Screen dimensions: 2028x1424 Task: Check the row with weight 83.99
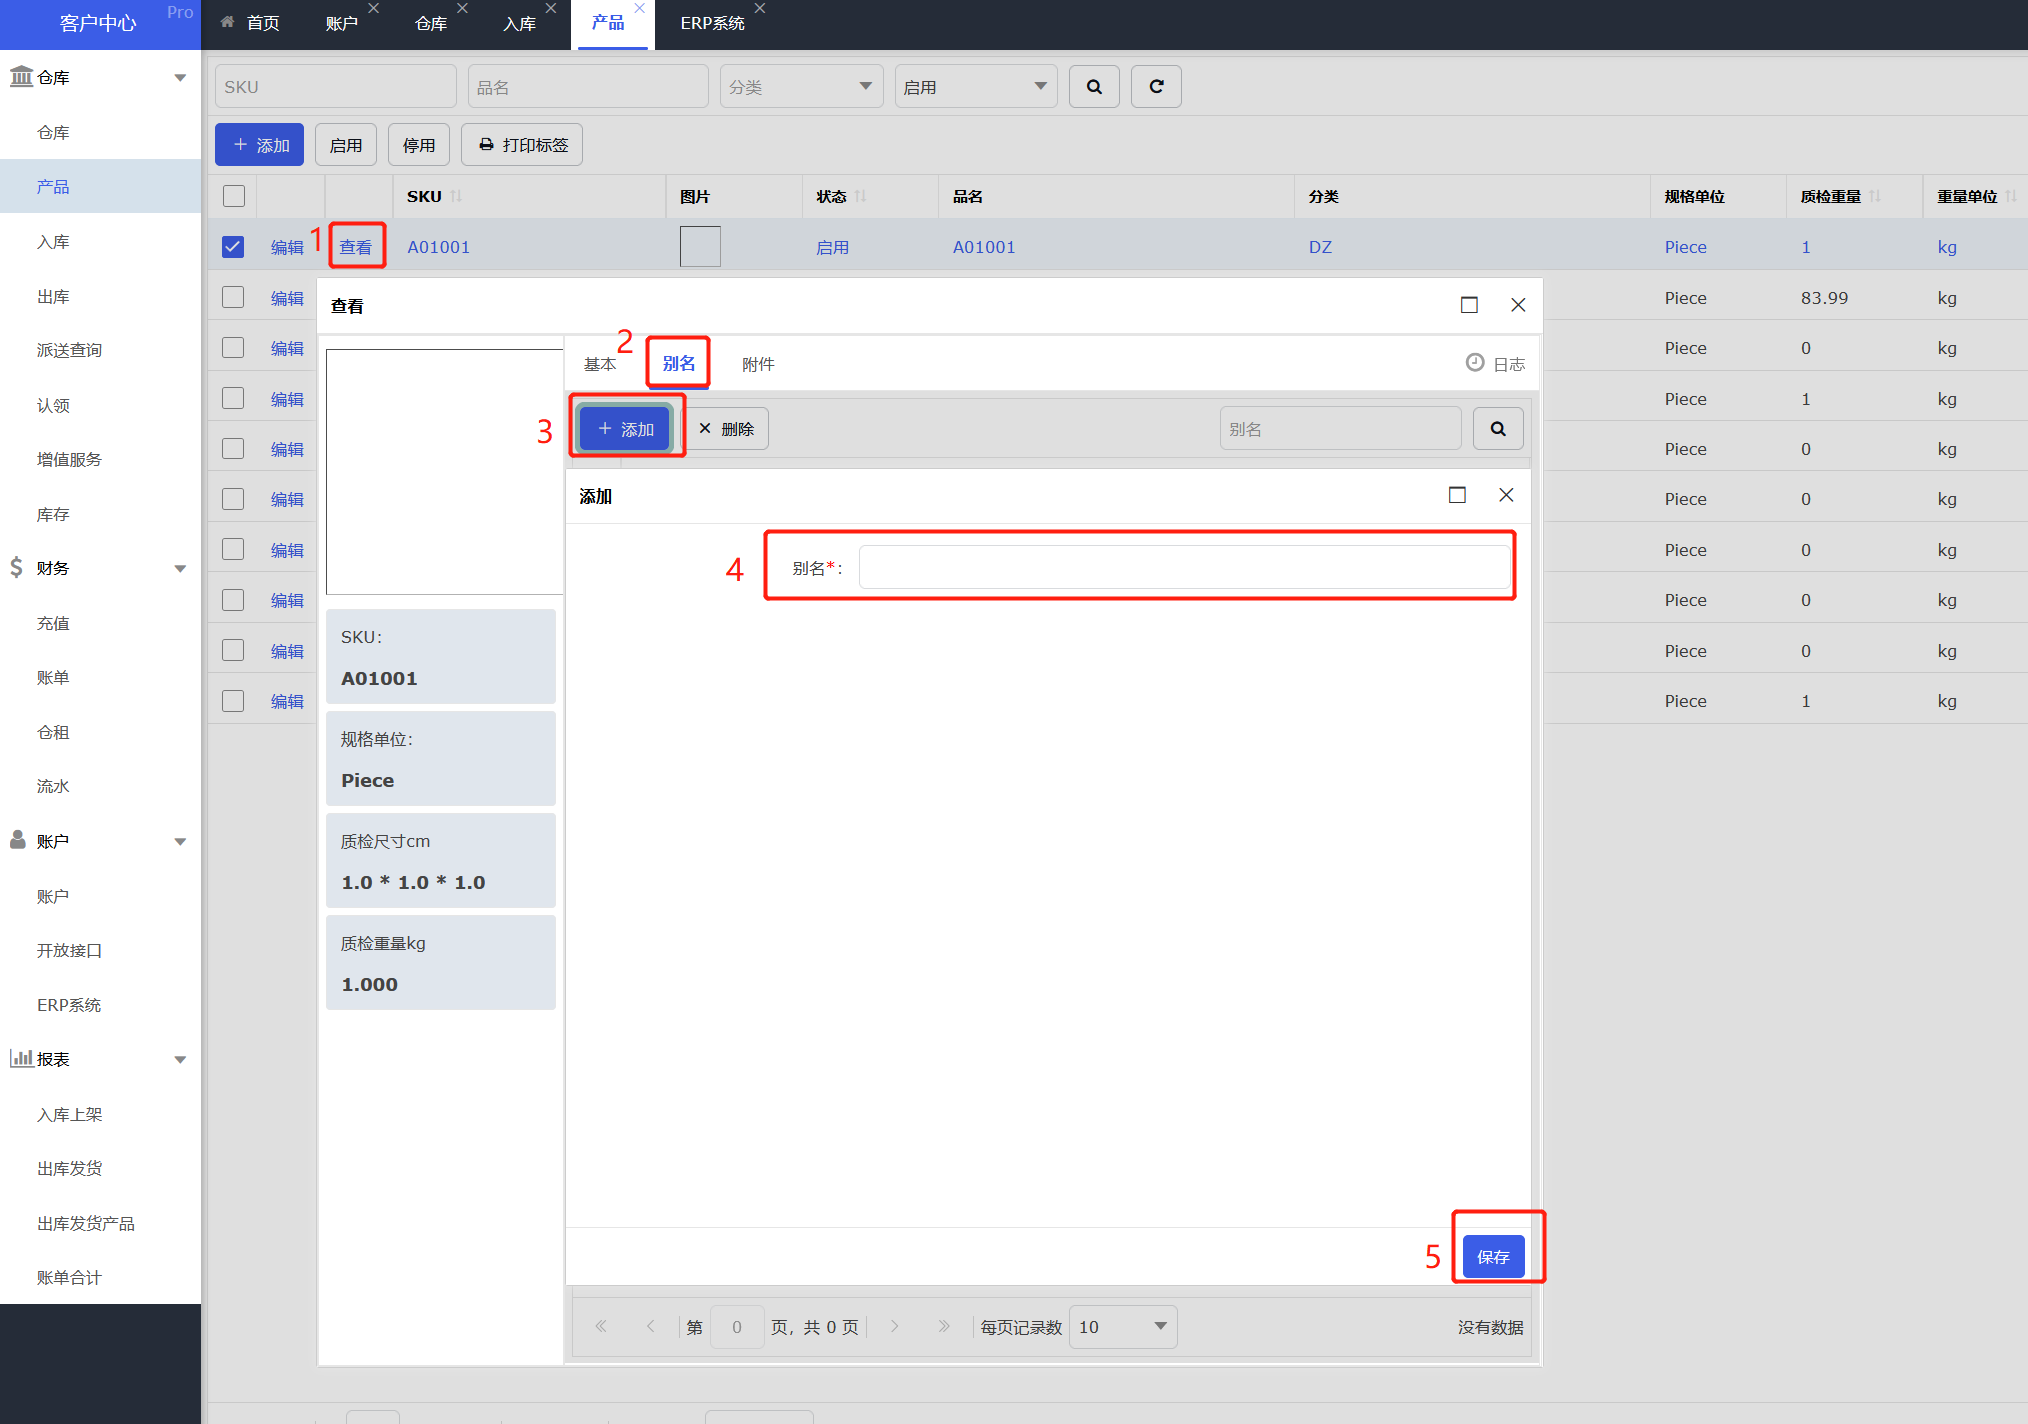point(233,297)
